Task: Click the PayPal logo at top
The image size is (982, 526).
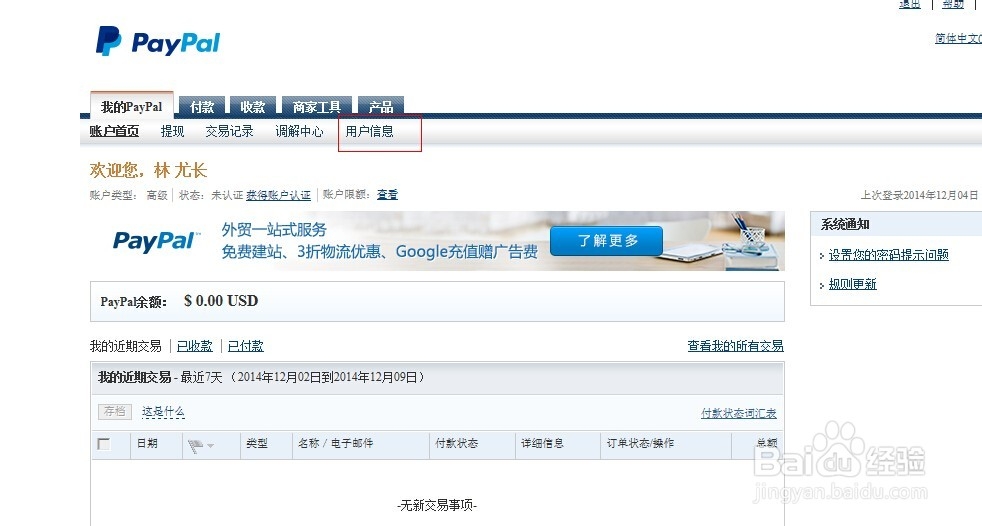Action: coord(158,42)
